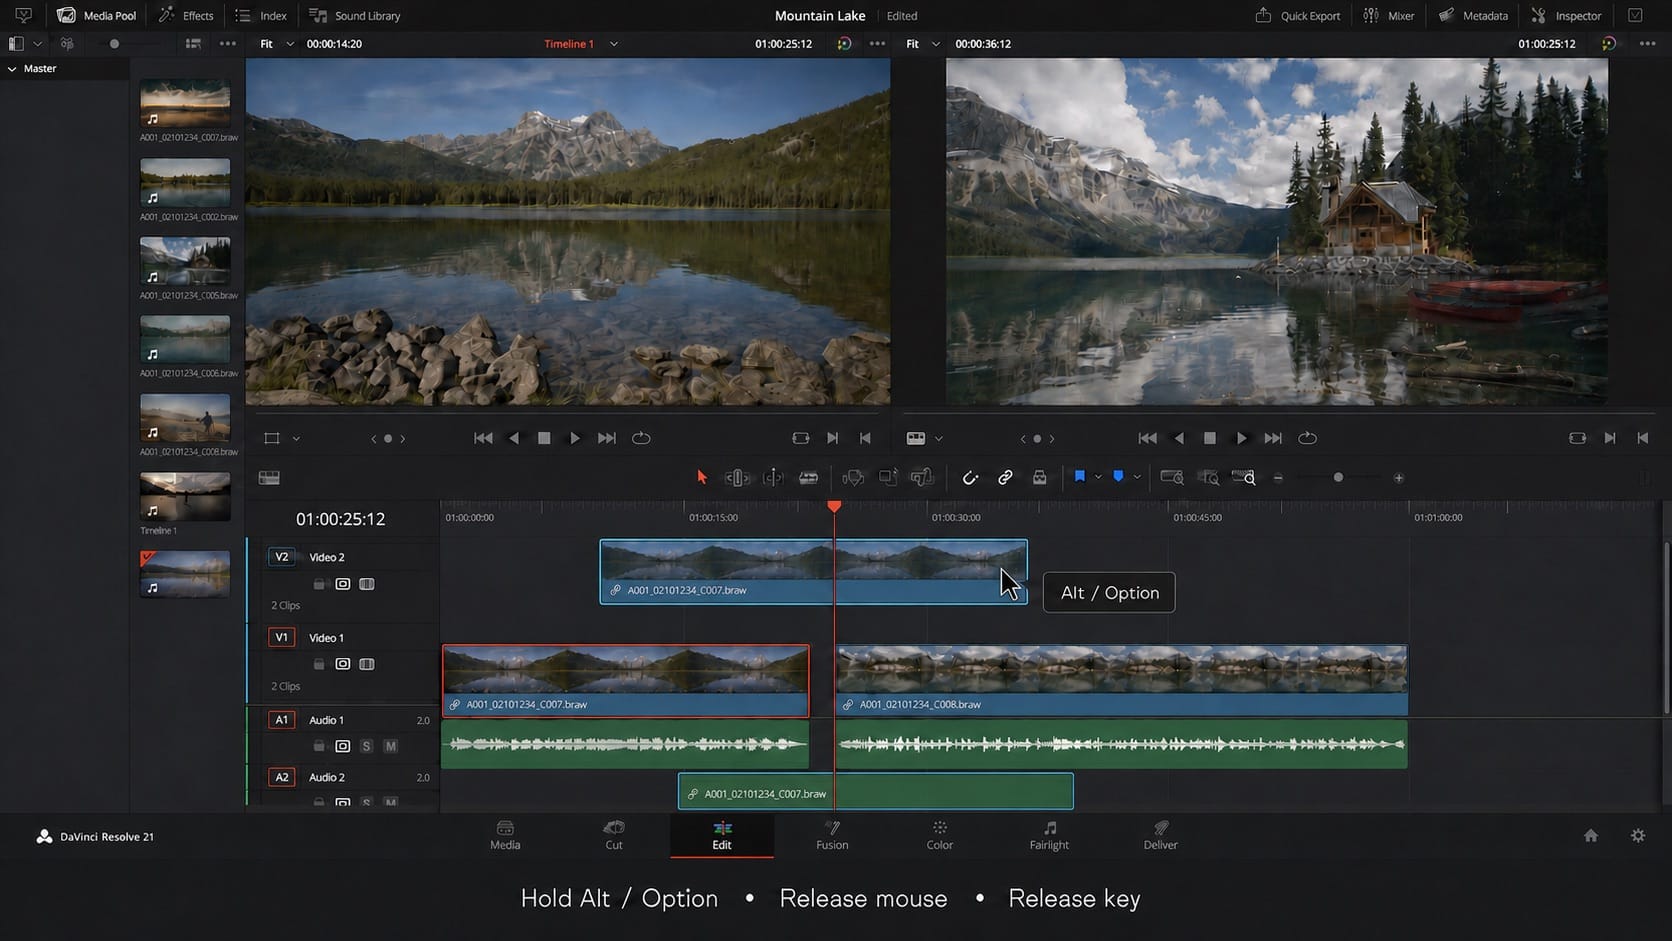
Task: Select the V1 track destination button
Action: tap(281, 637)
